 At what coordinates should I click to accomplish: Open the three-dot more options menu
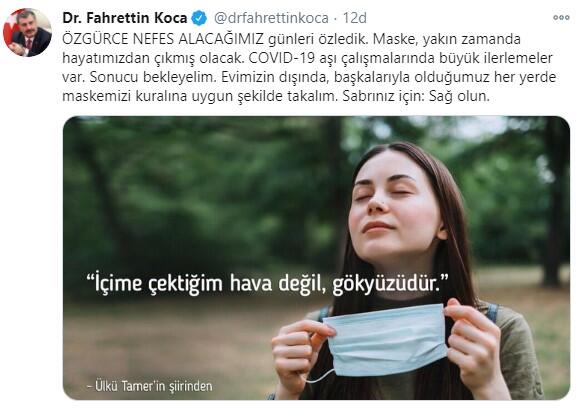point(561,18)
